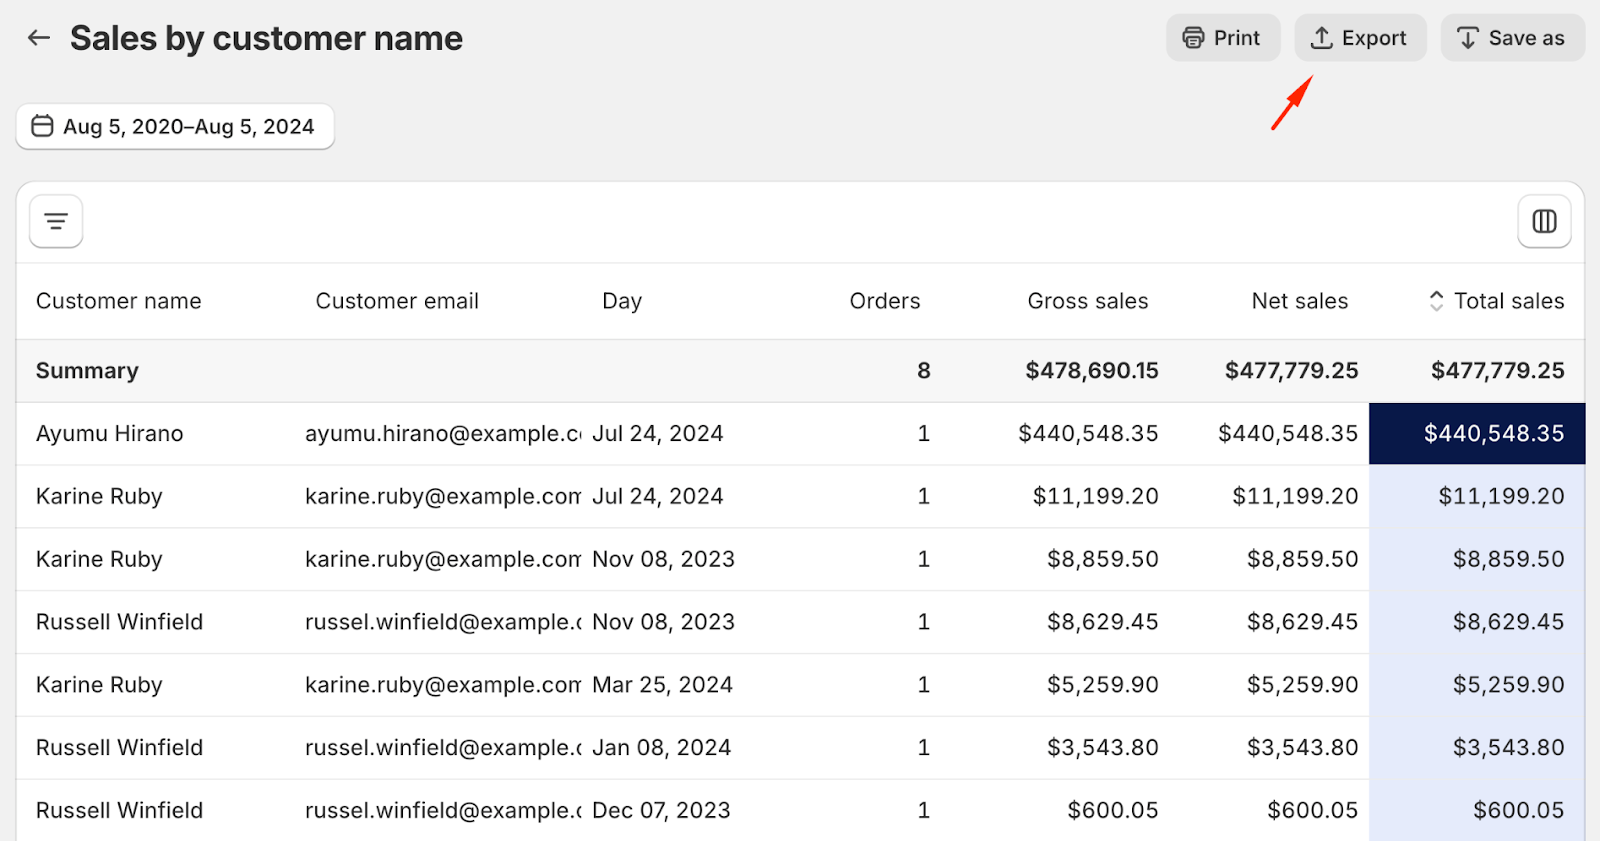Select the Ayumu Hirano customer name
Image resolution: width=1600 pixels, height=841 pixels.
(110, 434)
